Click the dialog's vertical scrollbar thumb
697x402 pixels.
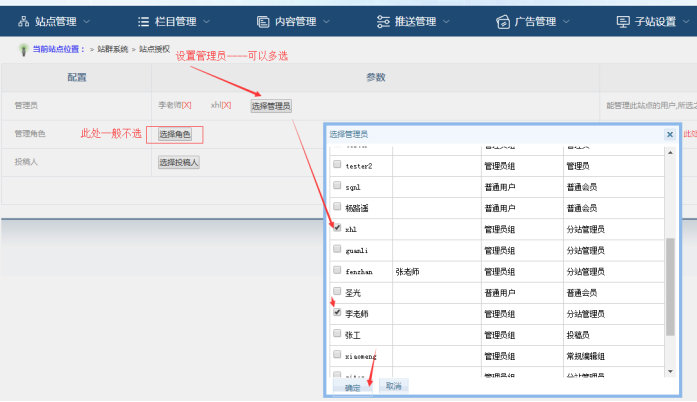point(669,285)
